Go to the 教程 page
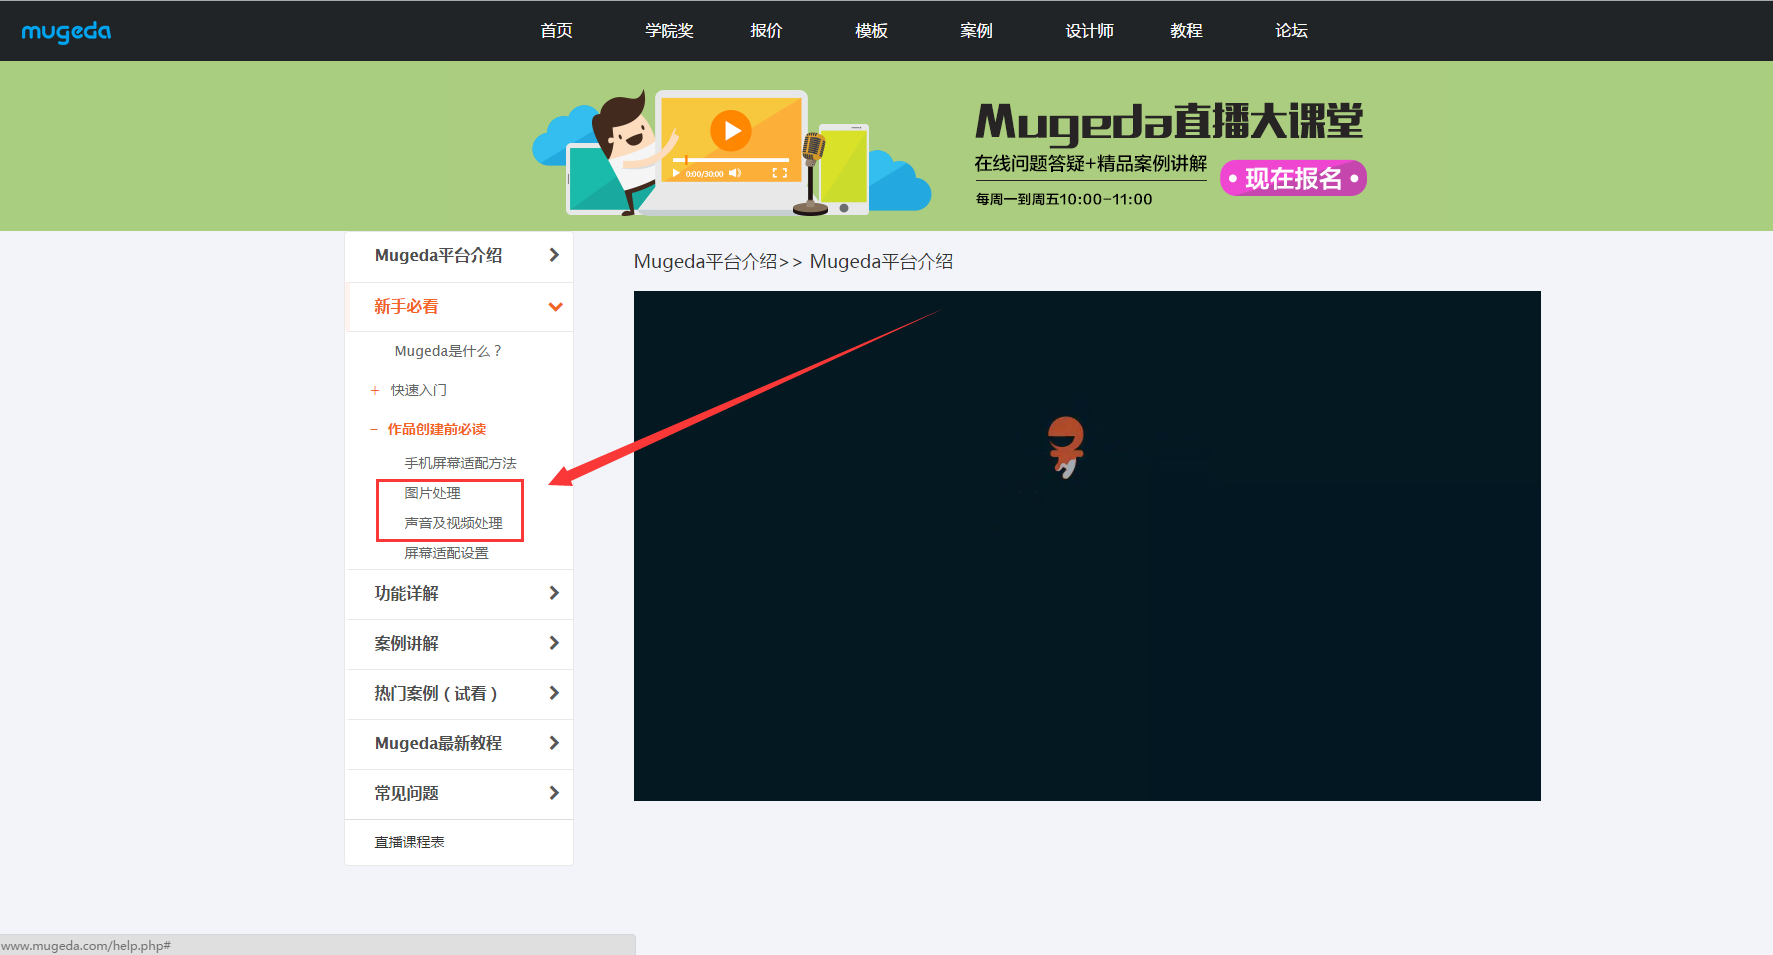The width and height of the screenshot is (1773, 955). coord(1186,31)
